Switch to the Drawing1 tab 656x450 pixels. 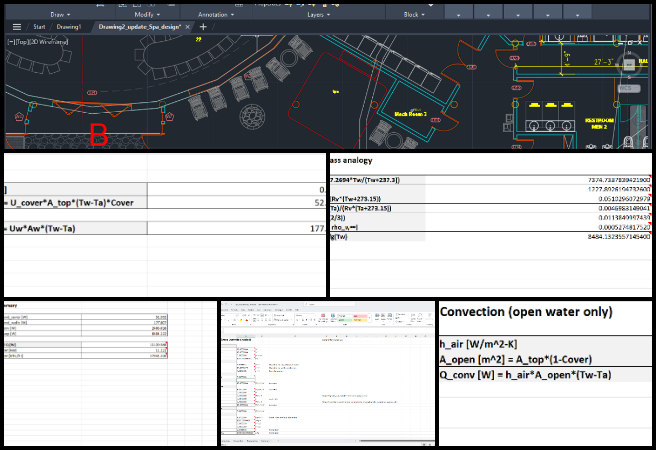tap(69, 27)
